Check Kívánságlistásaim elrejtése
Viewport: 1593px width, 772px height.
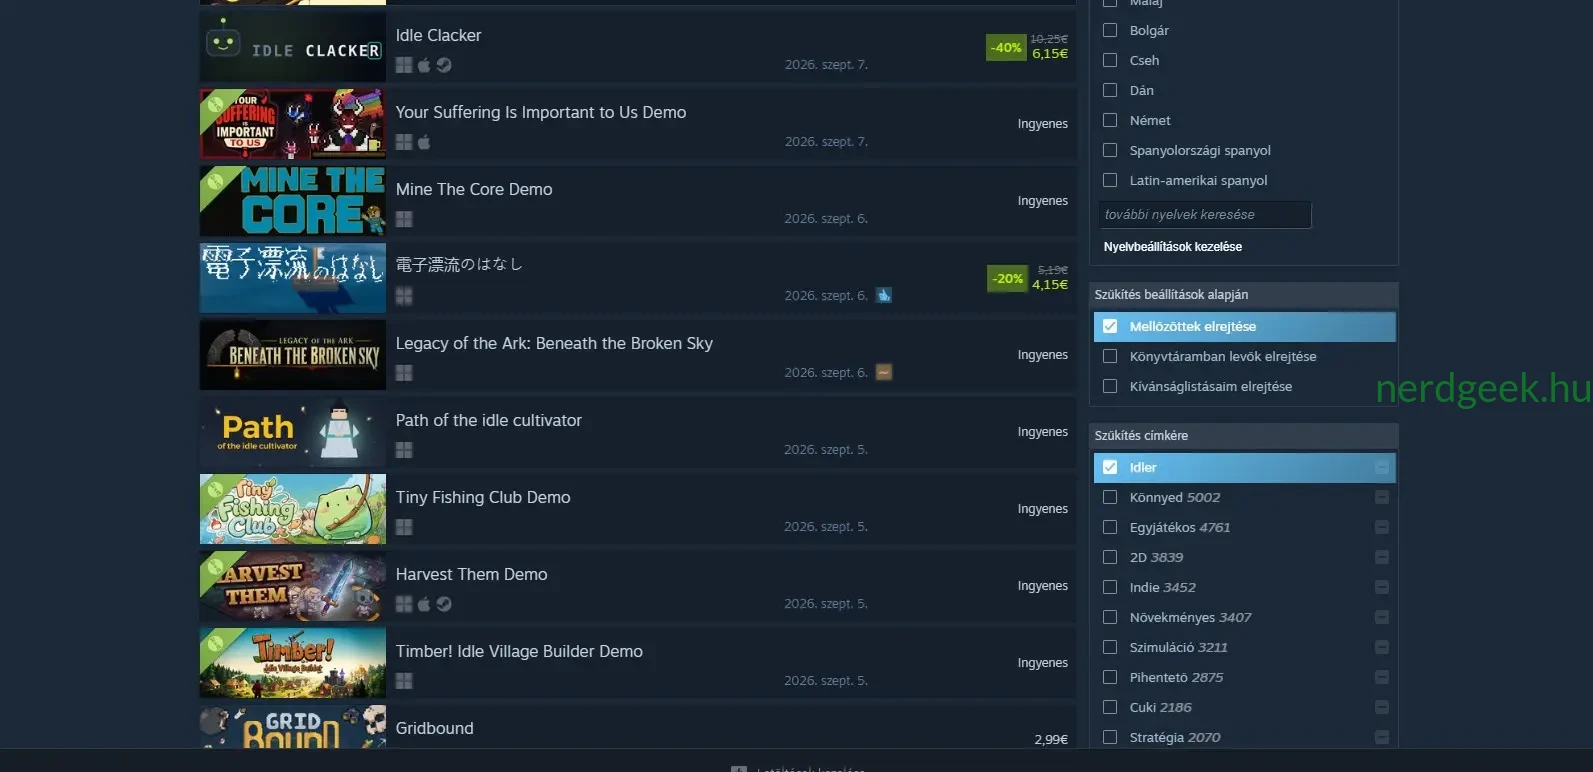coord(1110,386)
